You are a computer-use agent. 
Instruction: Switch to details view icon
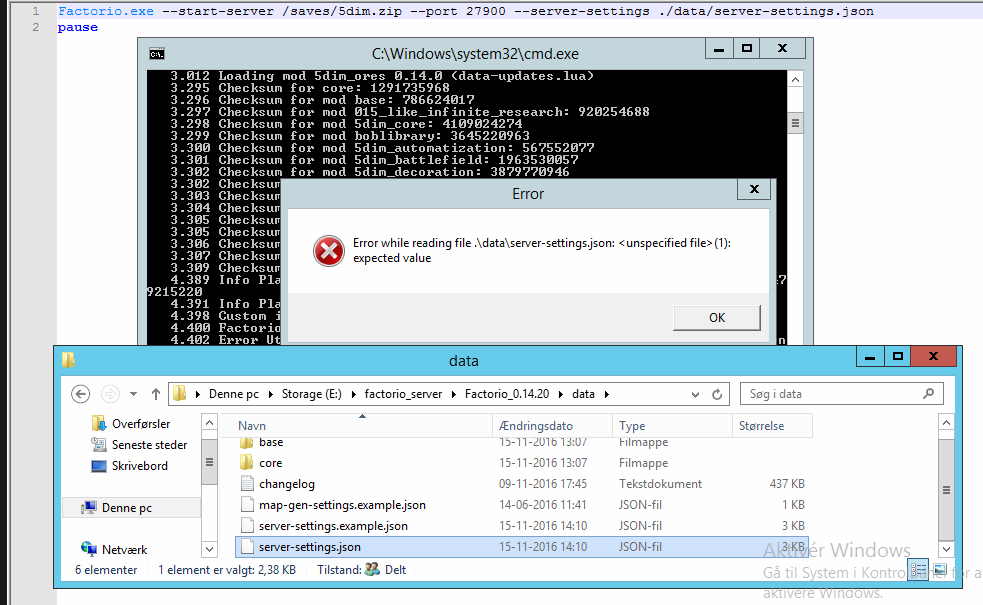pos(918,570)
